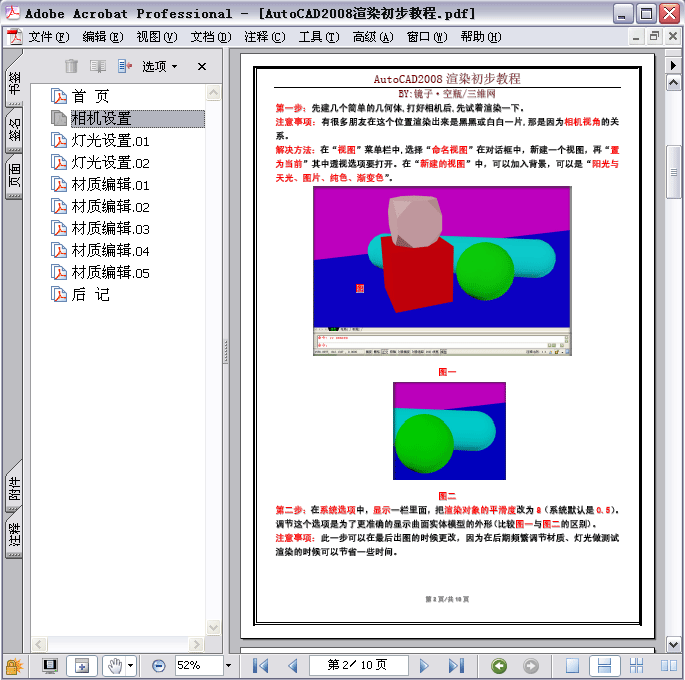The height and width of the screenshot is (680, 685).
Task: Select single page layout
Action: 572,666
